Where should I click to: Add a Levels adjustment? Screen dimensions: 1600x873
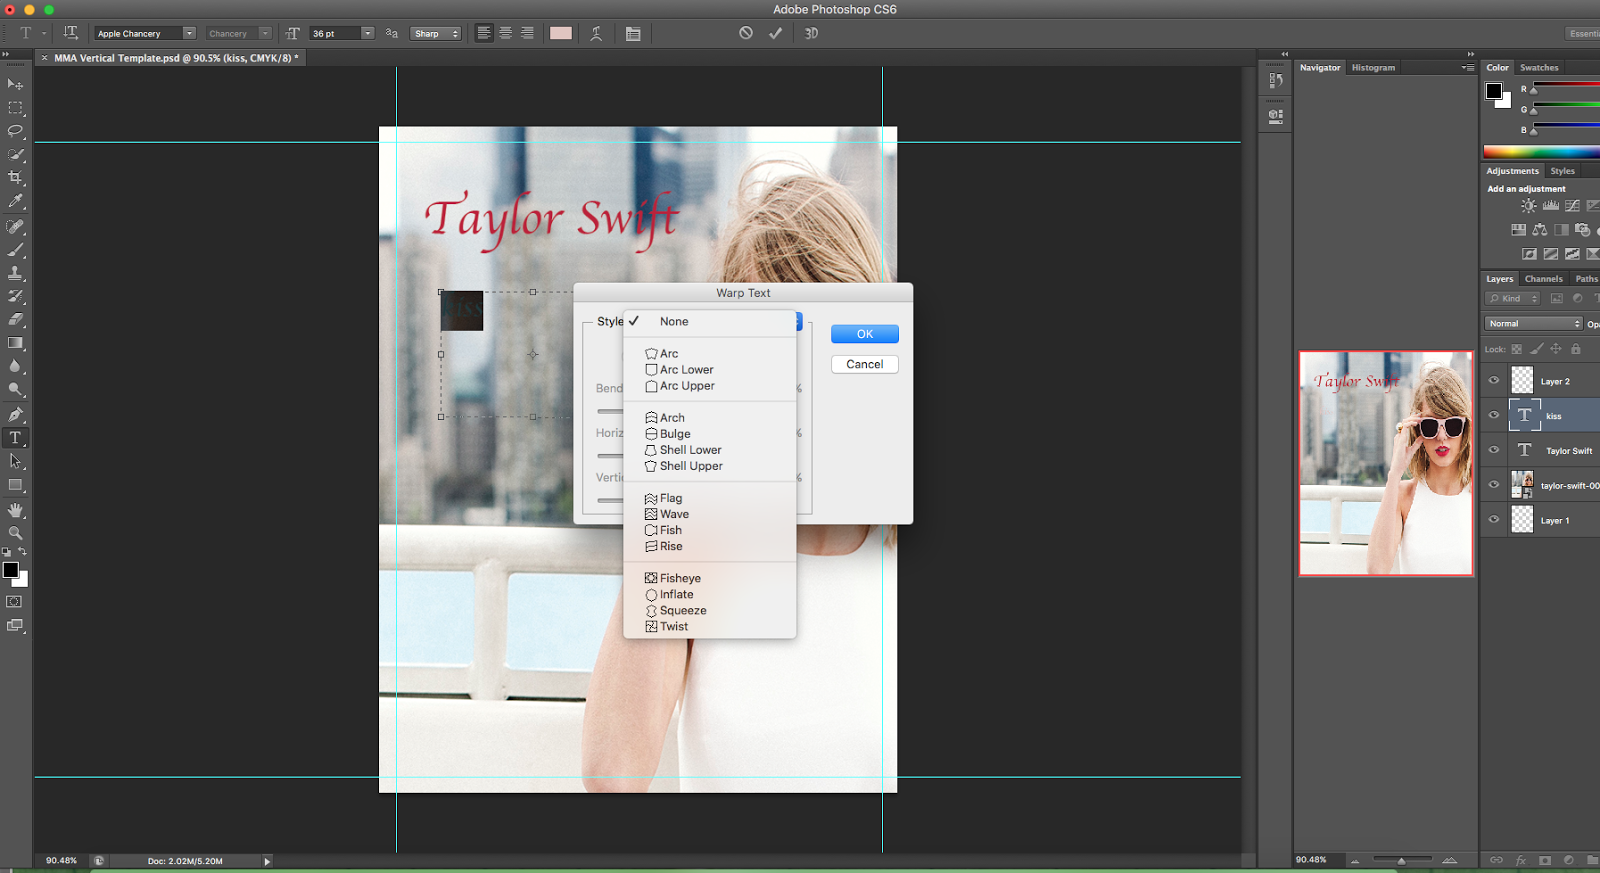pyautogui.click(x=1551, y=206)
